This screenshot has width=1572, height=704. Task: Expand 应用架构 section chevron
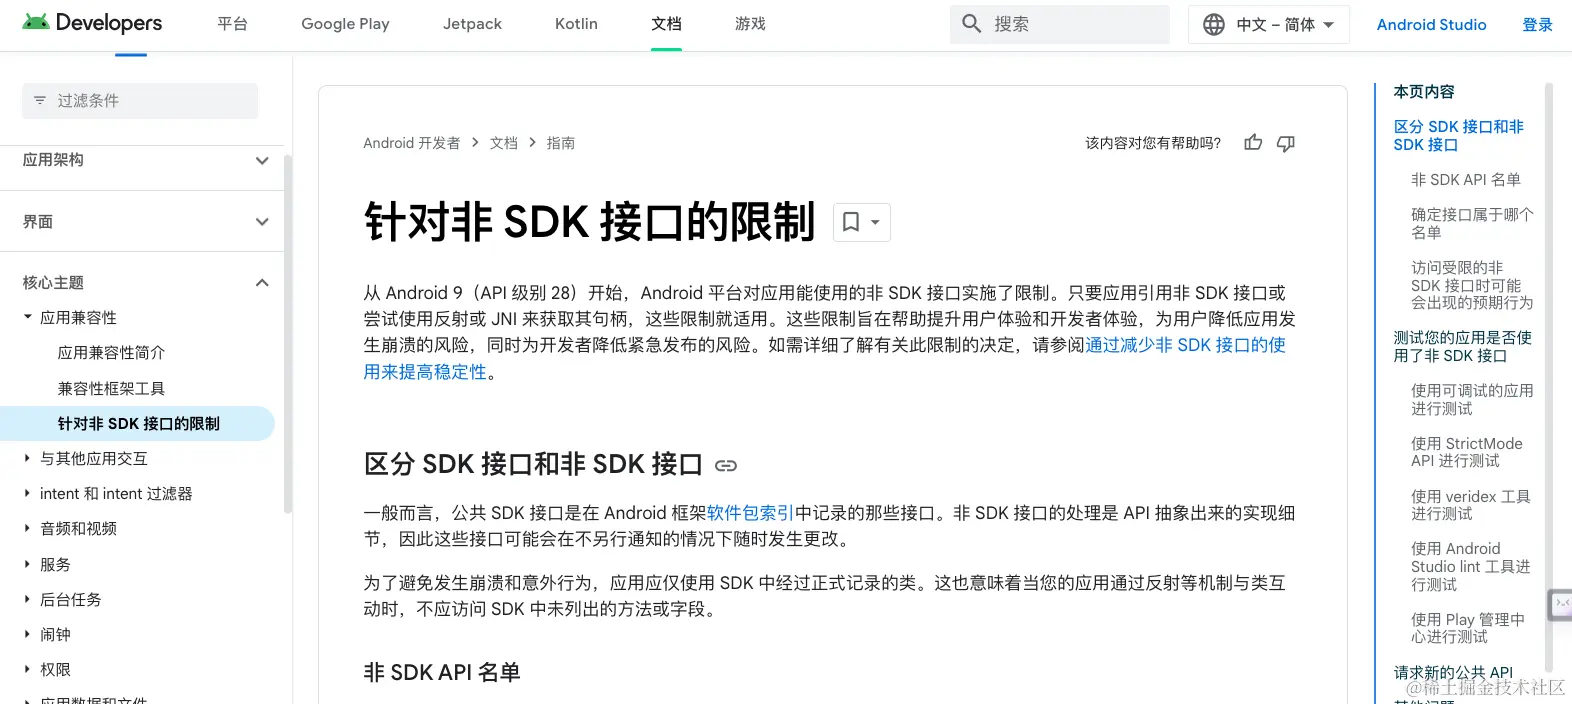click(x=262, y=161)
